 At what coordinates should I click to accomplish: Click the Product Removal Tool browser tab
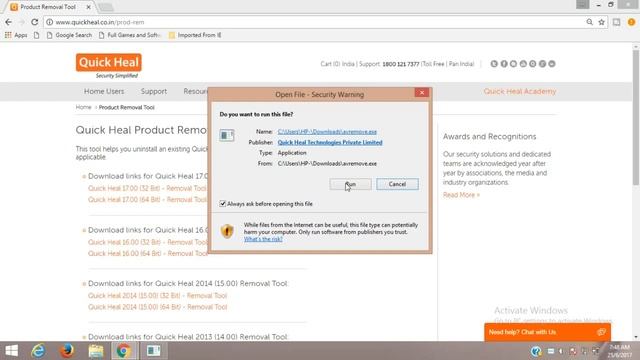[x=48, y=7]
